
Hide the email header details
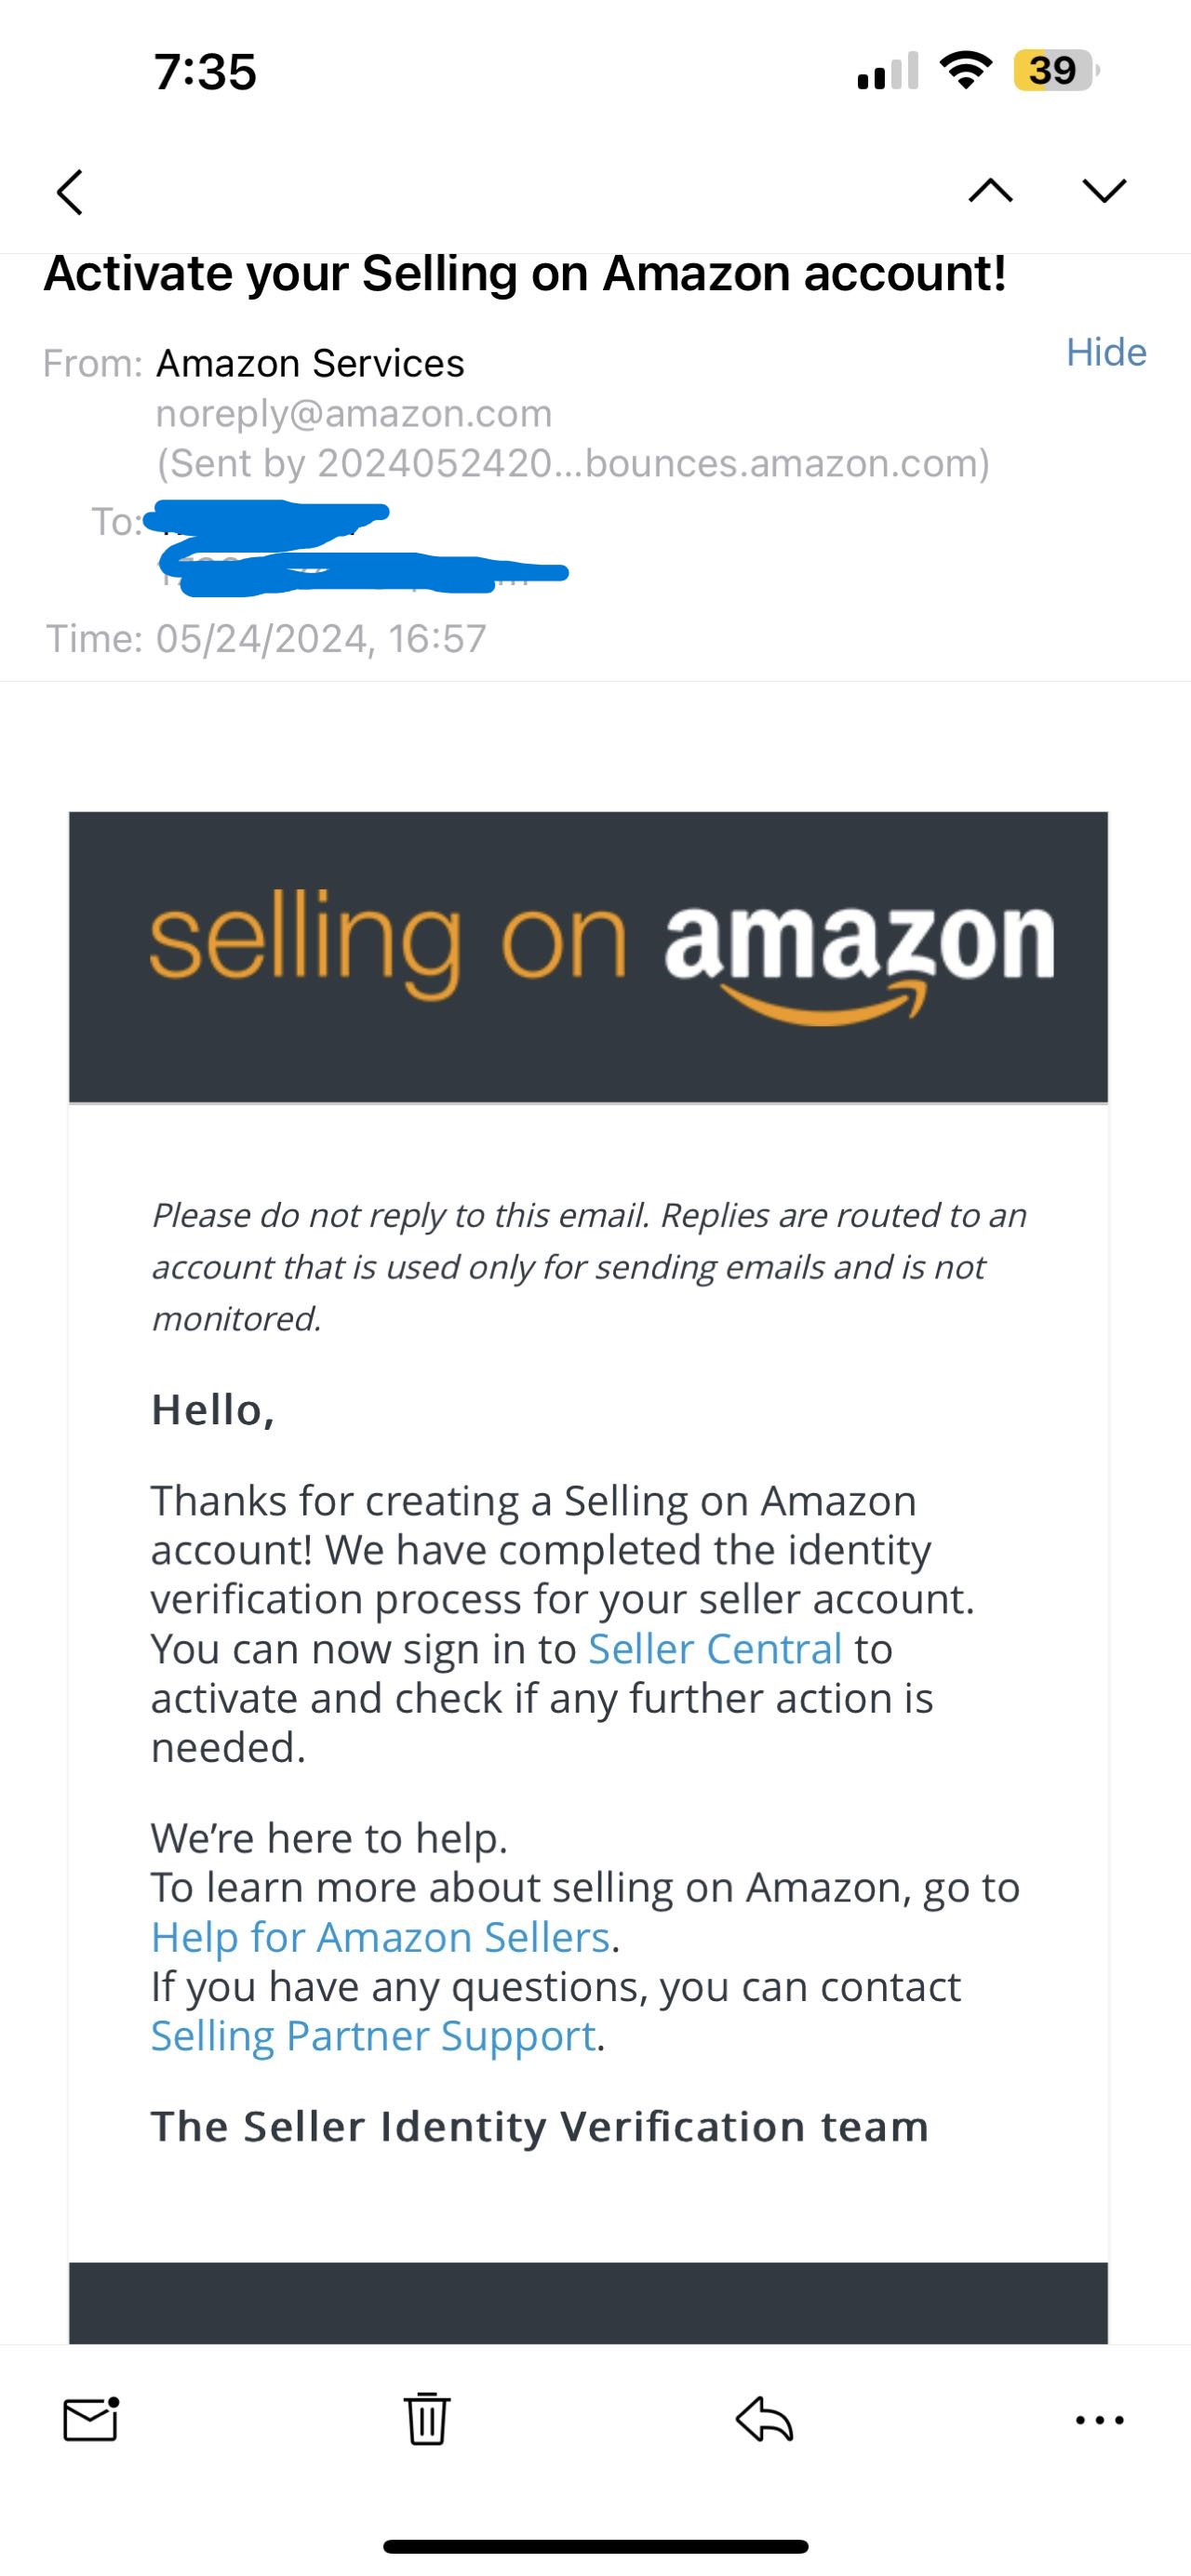tap(1106, 352)
